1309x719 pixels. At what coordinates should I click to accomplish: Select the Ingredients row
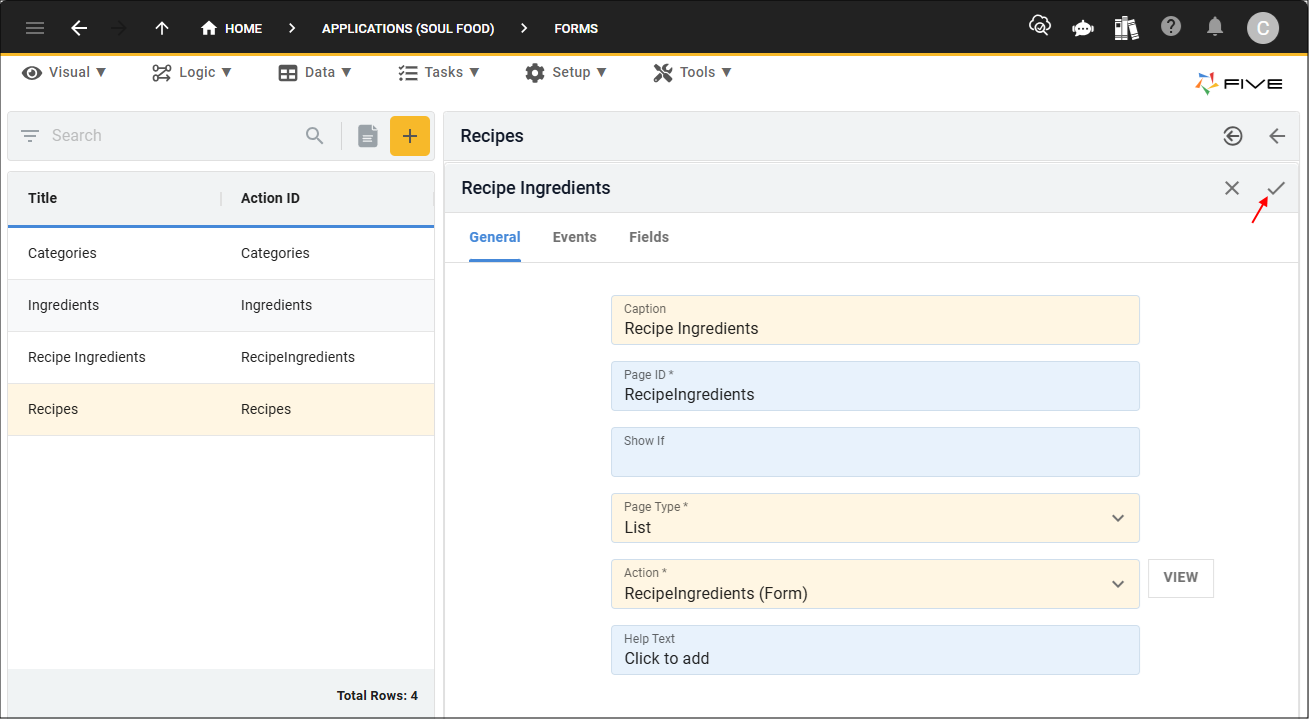pyautogui.click(x=221, y=305)
